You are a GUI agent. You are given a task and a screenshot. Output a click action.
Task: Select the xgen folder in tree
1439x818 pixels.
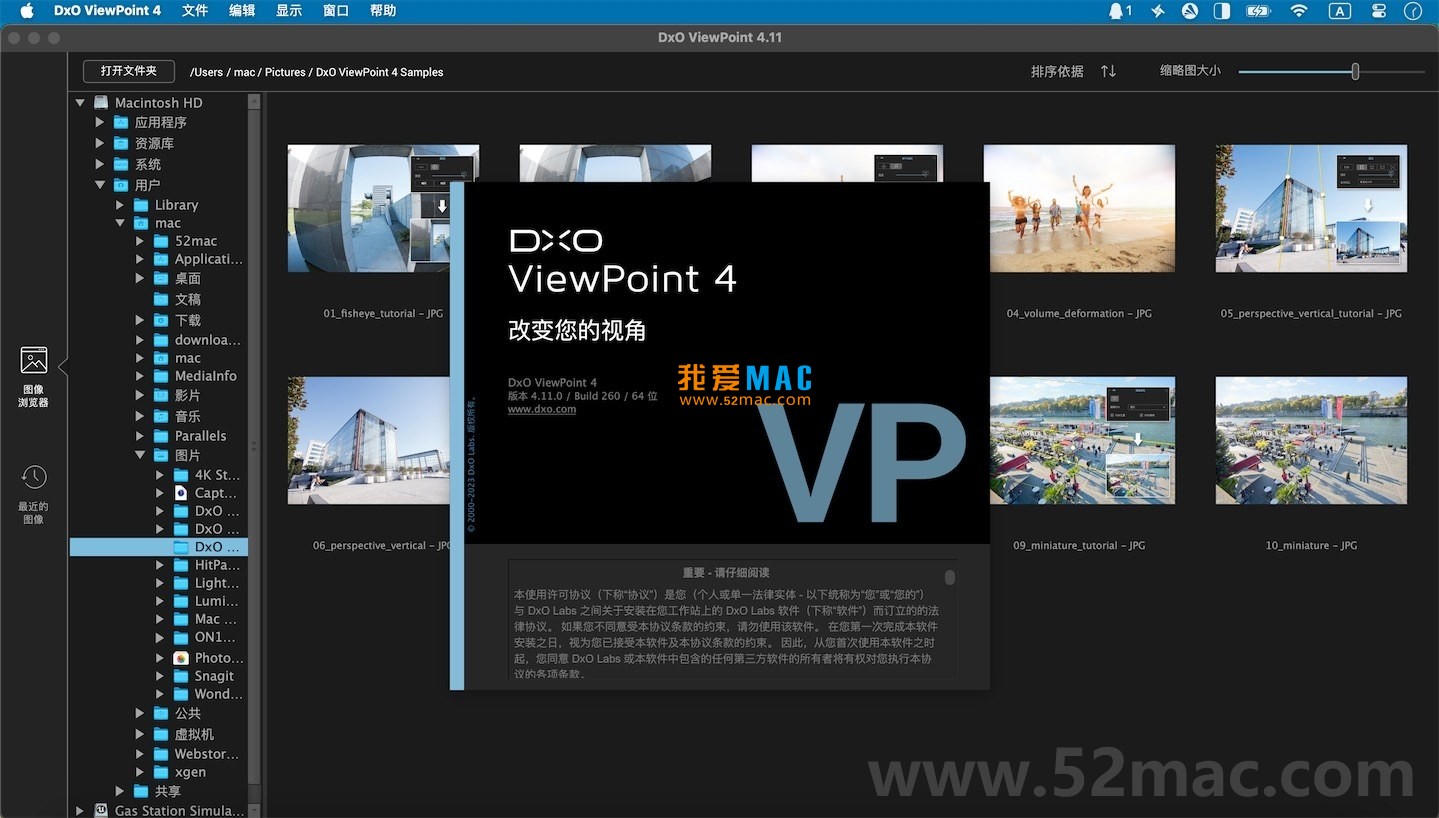[x=190, y=772]
